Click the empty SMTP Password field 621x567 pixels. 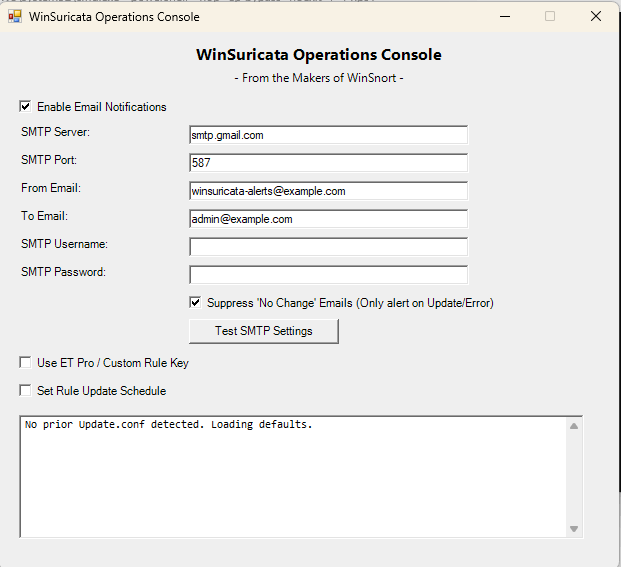328,275
